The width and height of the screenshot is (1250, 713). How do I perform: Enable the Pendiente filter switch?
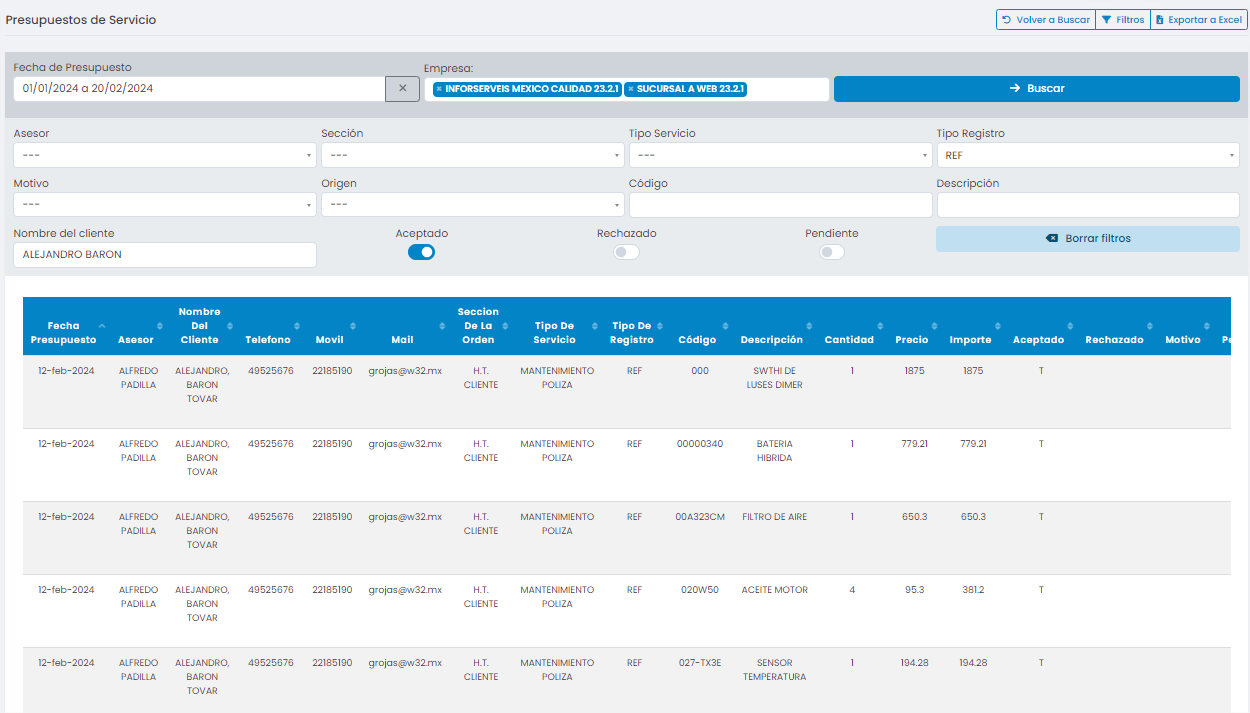coord(832,252)
